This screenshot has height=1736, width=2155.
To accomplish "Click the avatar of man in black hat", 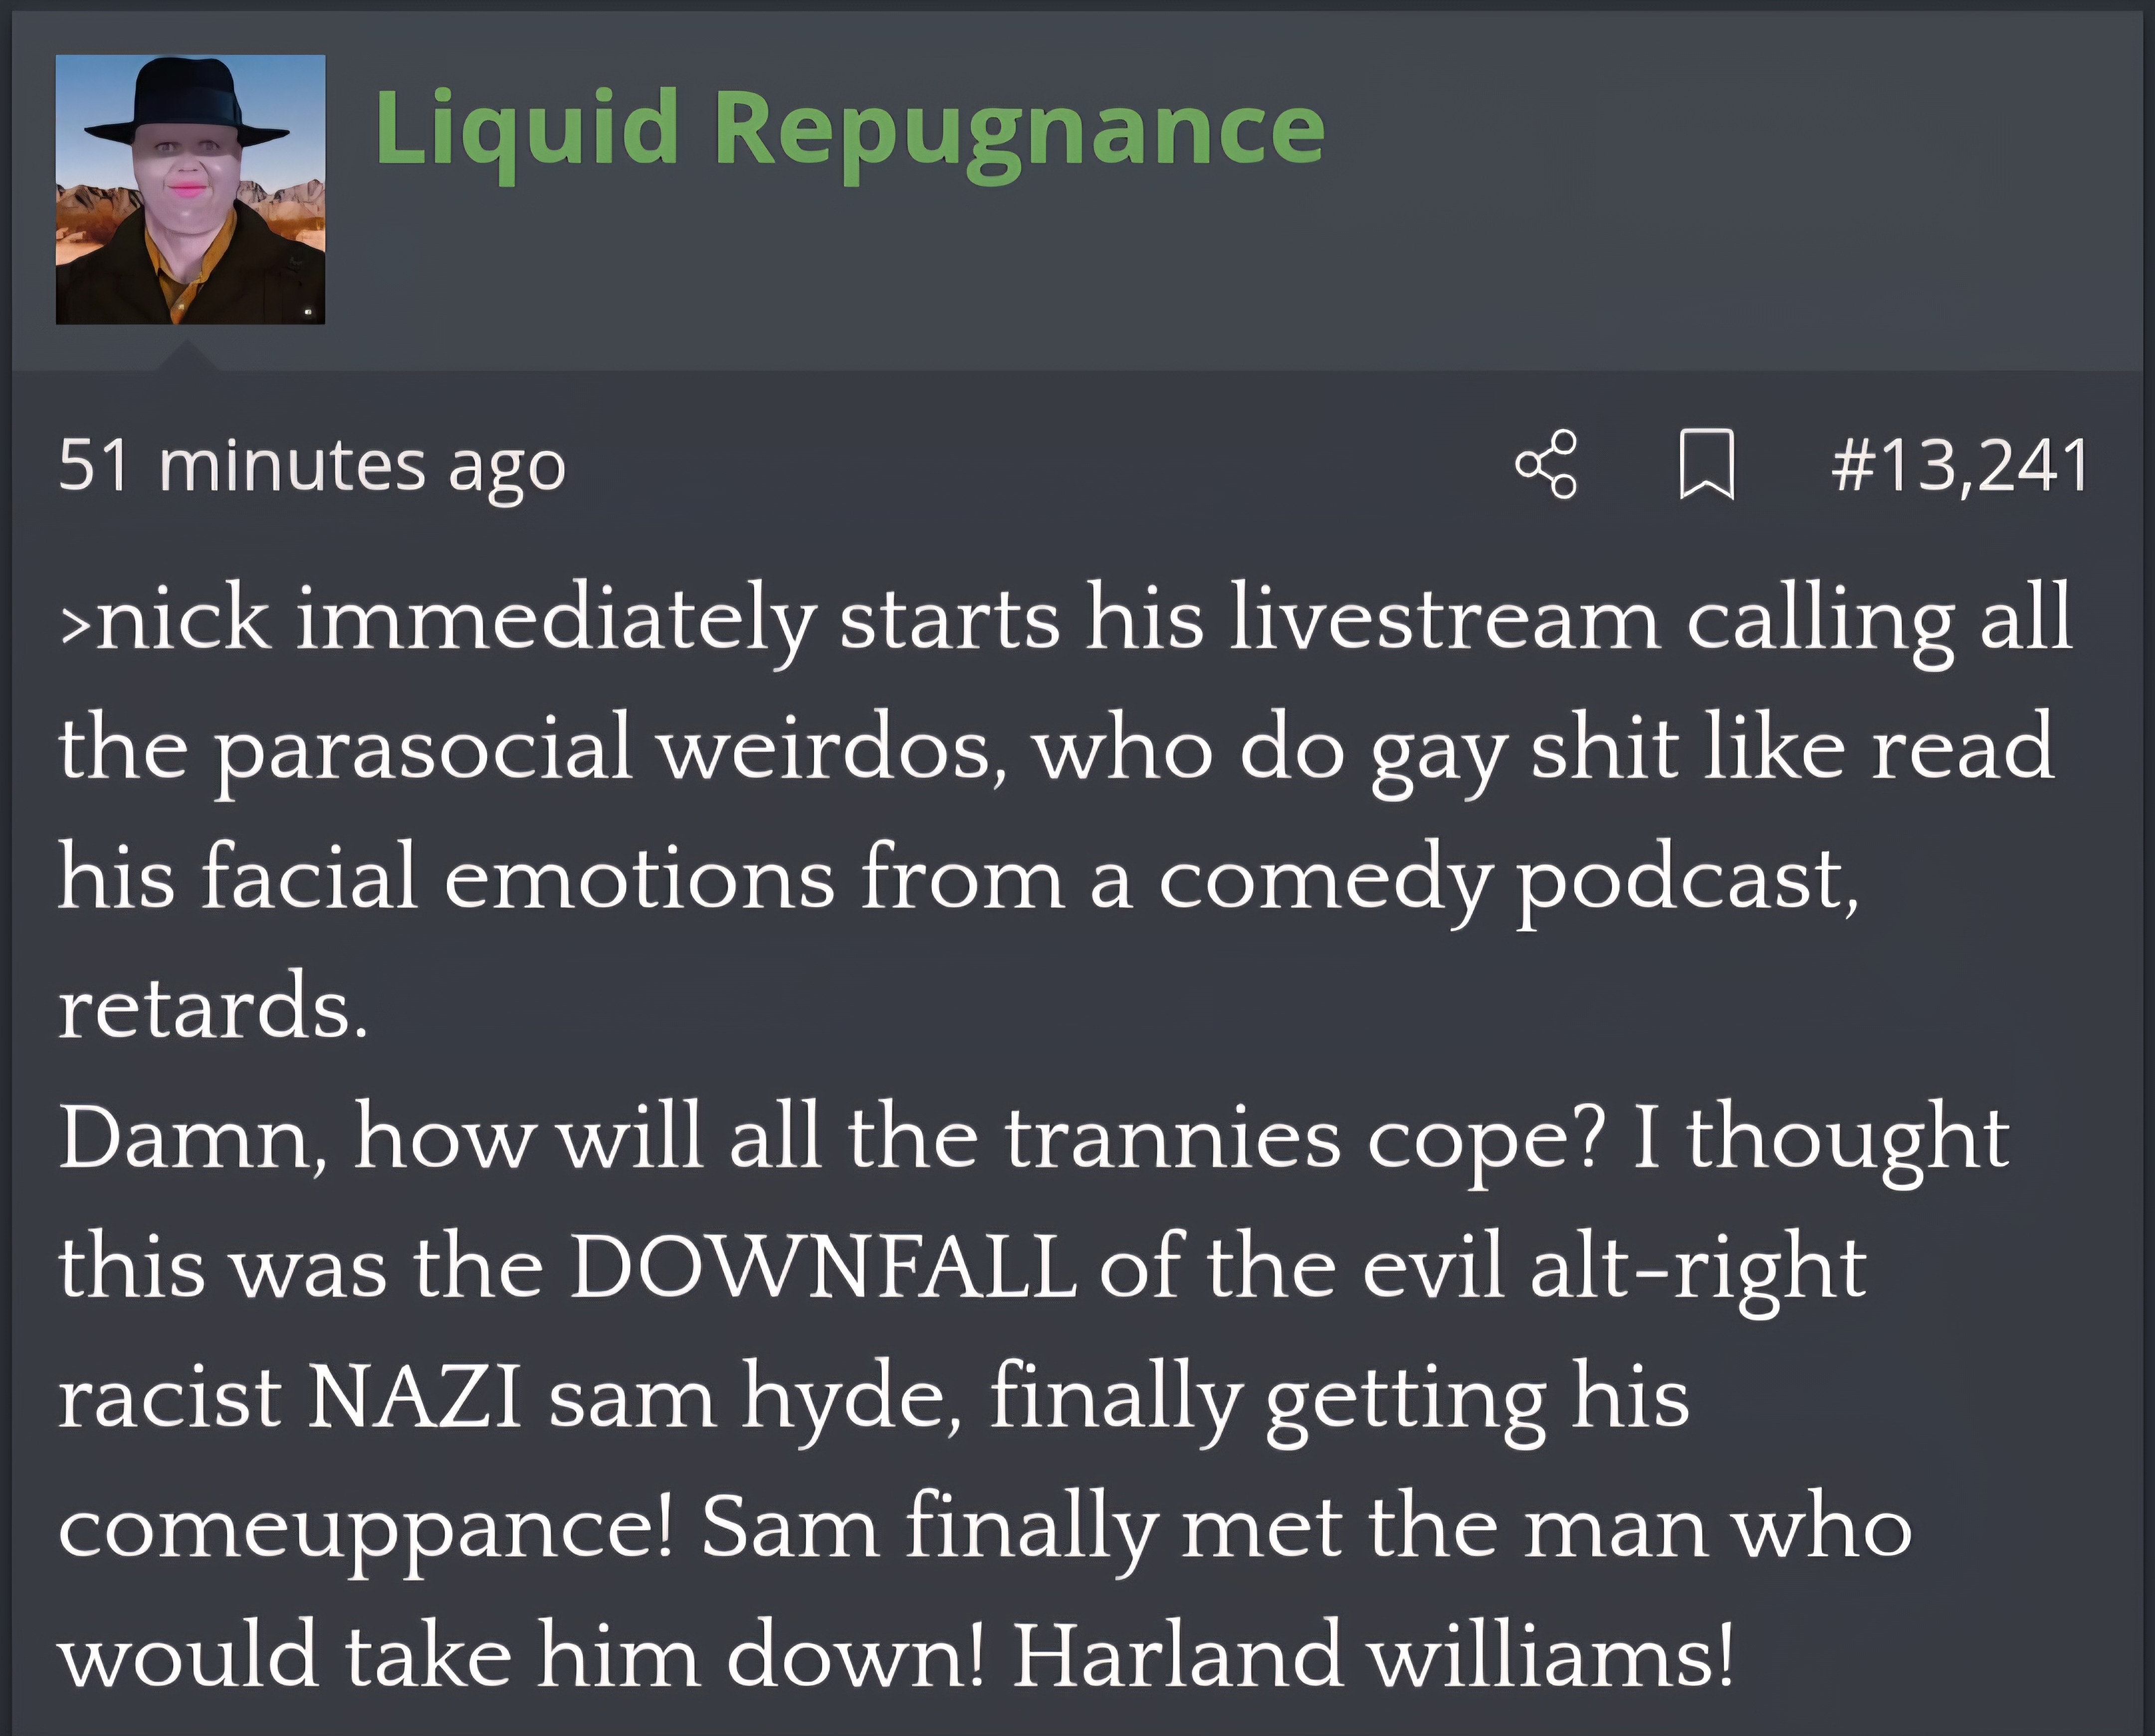I will [x=190, y=189].
